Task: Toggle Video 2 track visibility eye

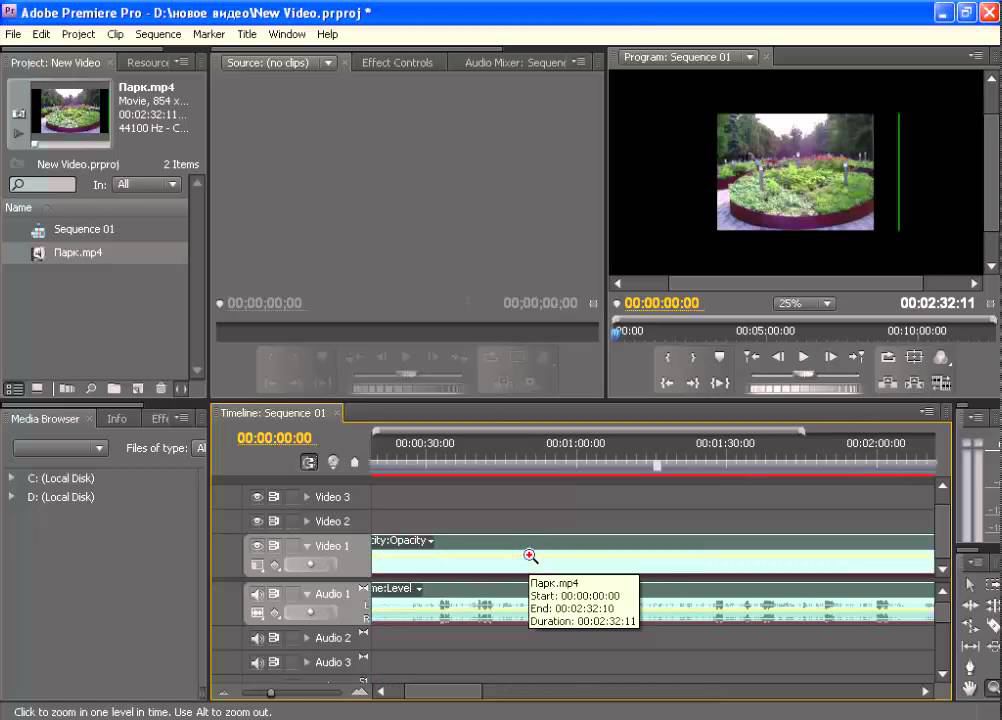Action: [257, 521]
